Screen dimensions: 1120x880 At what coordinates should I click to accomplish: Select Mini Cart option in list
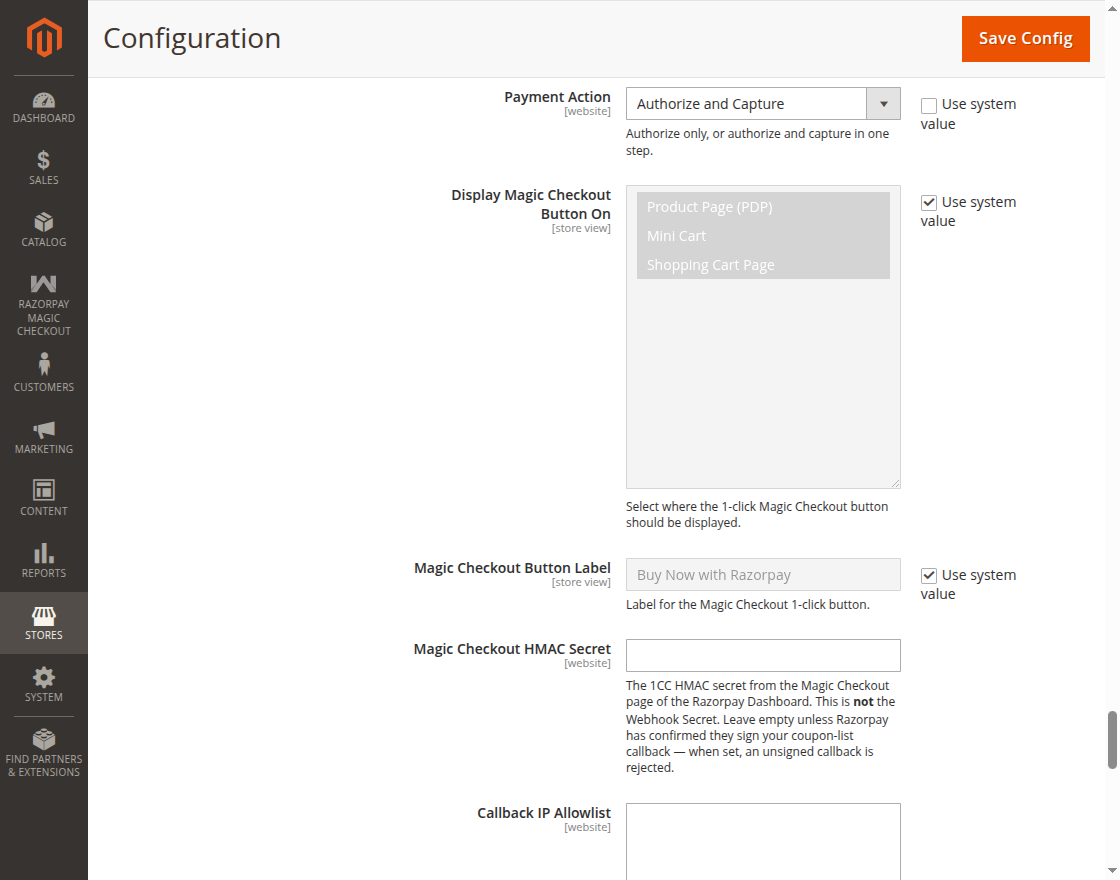(763, 236)
